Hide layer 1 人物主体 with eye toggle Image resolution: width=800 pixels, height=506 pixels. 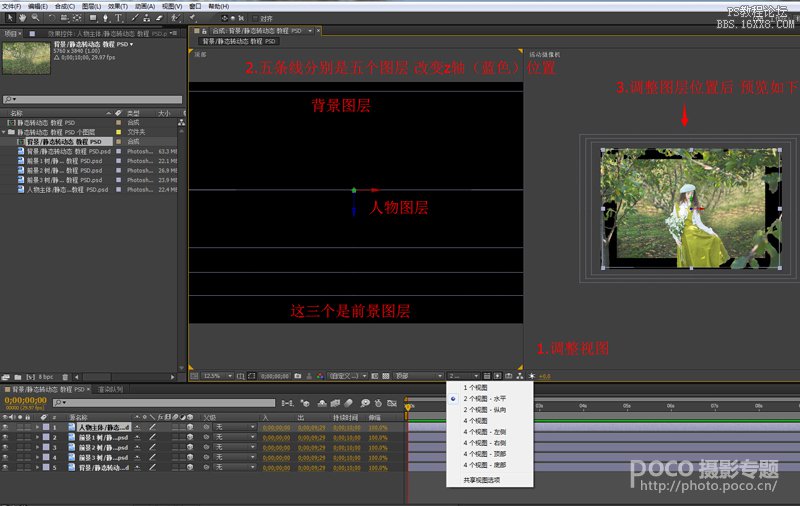5,427
